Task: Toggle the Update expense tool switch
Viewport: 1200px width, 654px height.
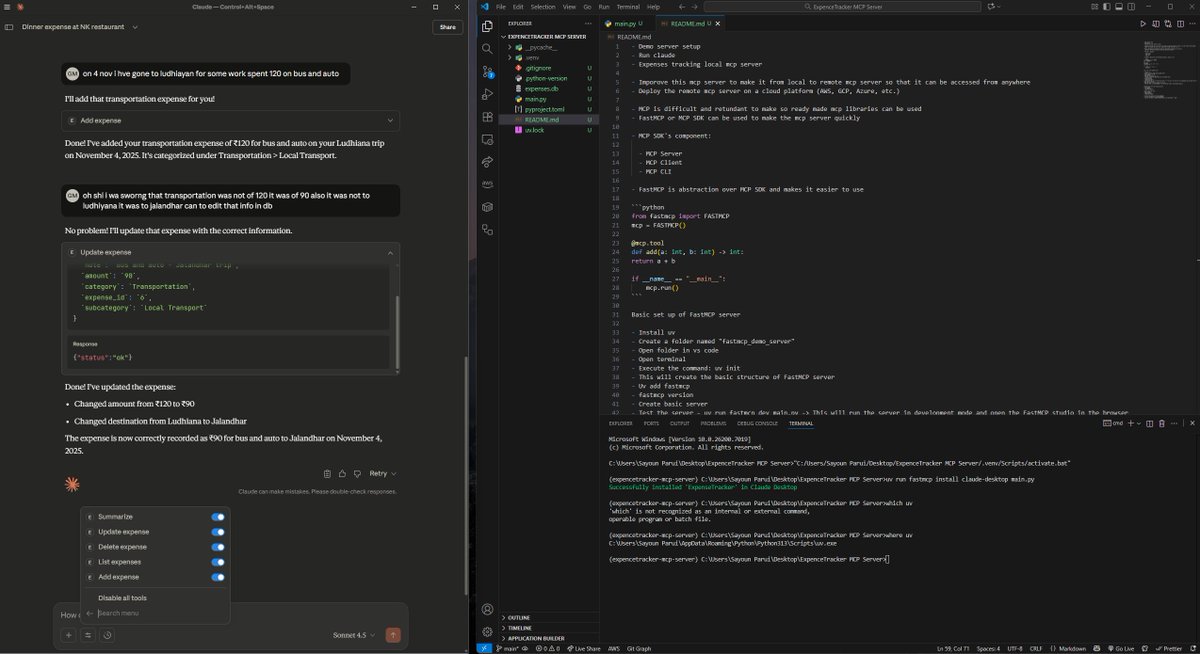Action: tap(218, 532)
